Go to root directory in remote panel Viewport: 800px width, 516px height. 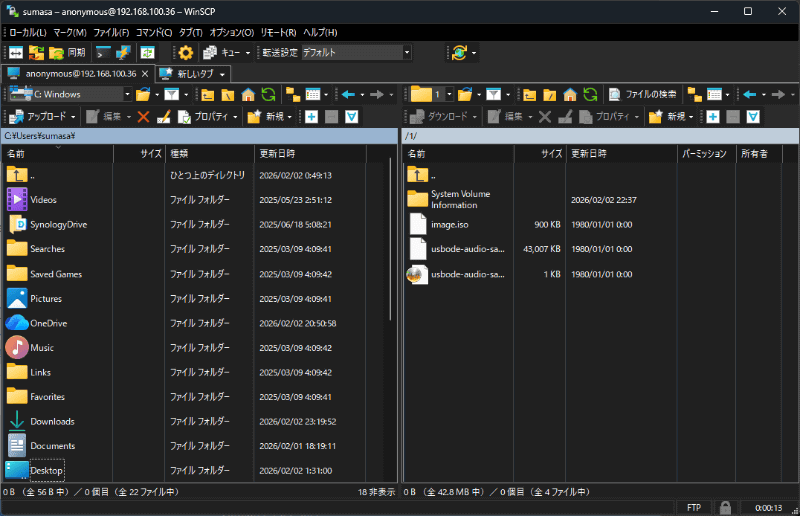tap(549, 94)
